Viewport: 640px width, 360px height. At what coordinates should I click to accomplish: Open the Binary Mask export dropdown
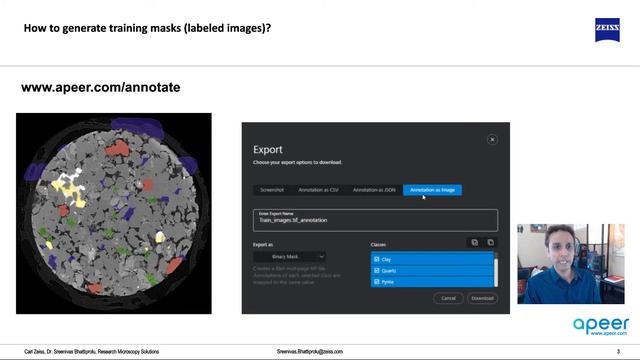[x=289, y=257]
